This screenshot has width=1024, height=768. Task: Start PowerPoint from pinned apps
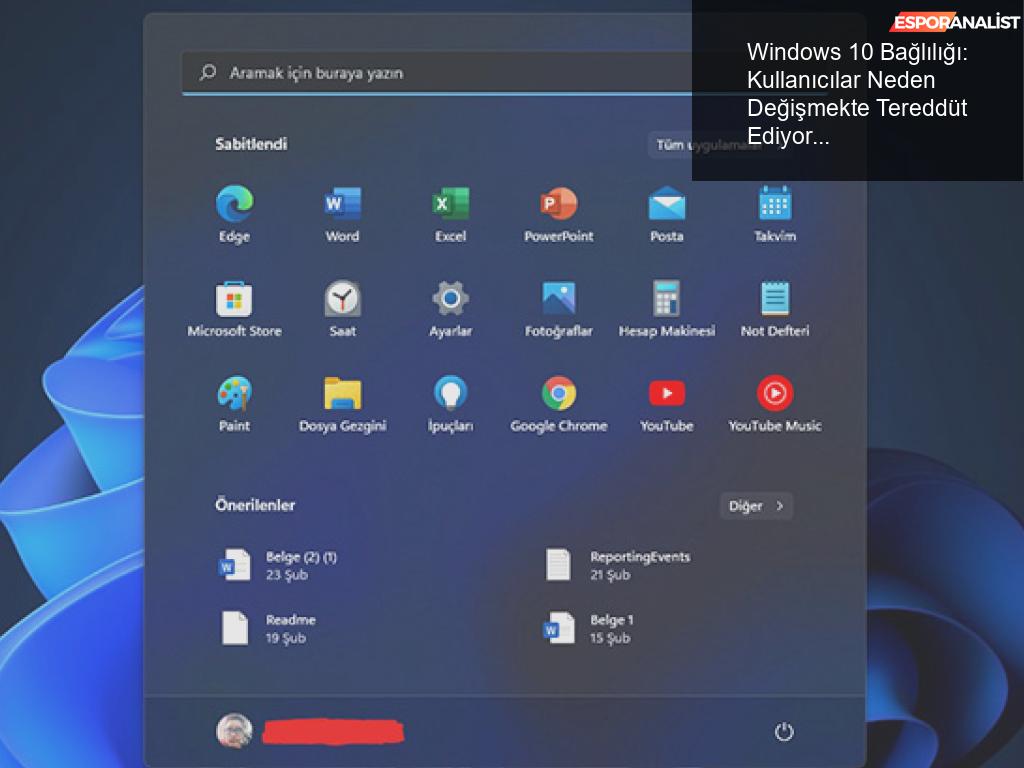point(558,205)
